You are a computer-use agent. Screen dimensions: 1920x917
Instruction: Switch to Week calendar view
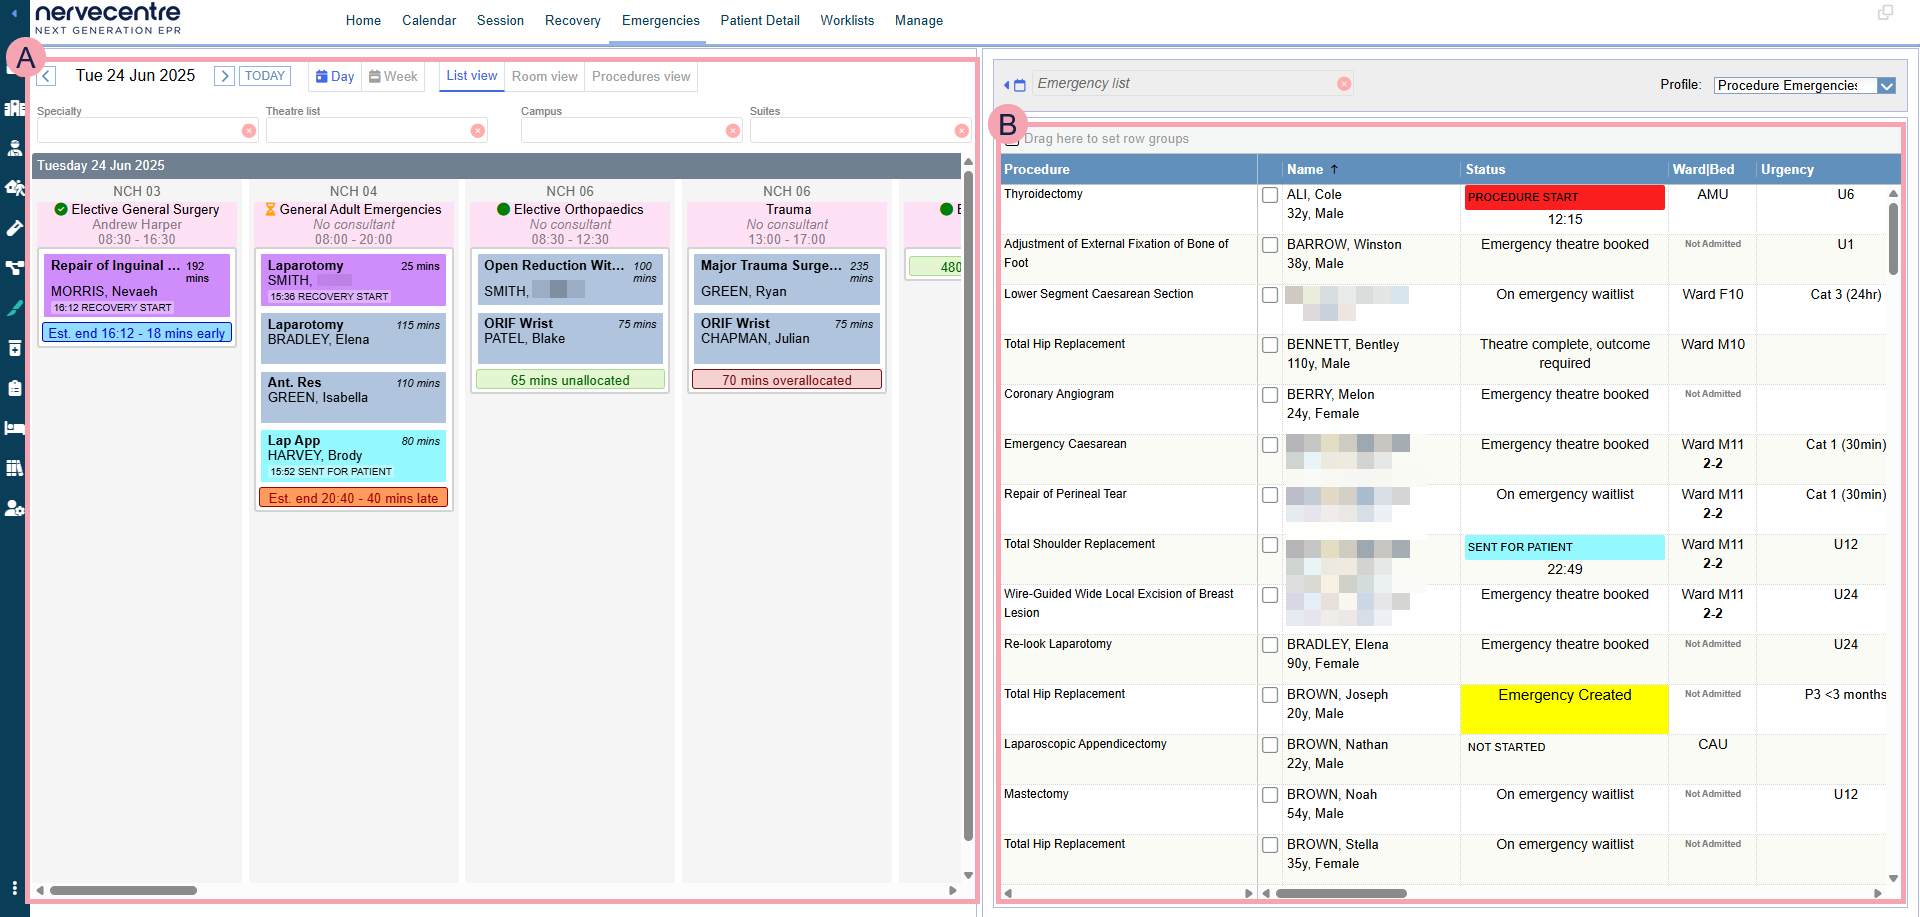coord(393,77)
